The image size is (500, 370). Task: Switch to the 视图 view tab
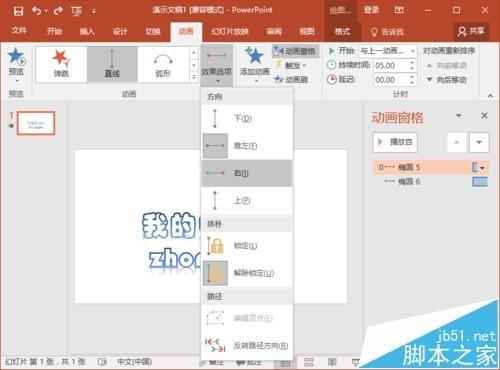pos(307,31)
